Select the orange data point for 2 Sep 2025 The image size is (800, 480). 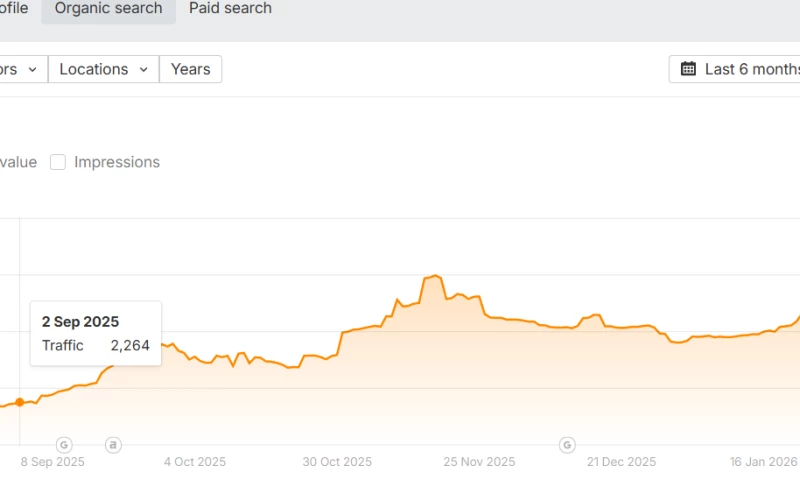point(20,402)
